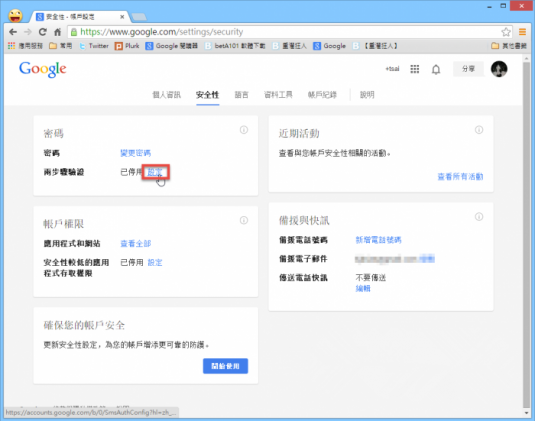Open the 資料工具 tab
Image resolution: width=535 pixels, height=421 pixels.
click(x=278, y=95)
